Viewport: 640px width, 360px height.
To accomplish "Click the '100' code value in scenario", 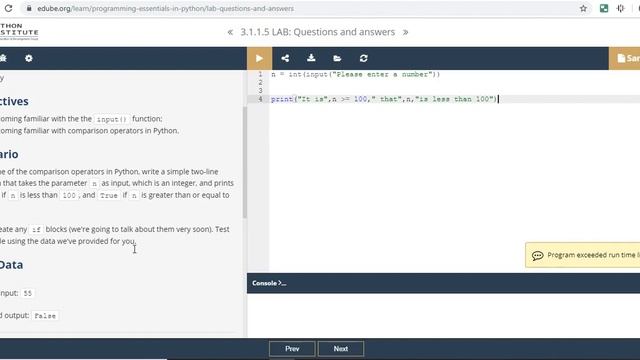I will (x=69, y=196).
